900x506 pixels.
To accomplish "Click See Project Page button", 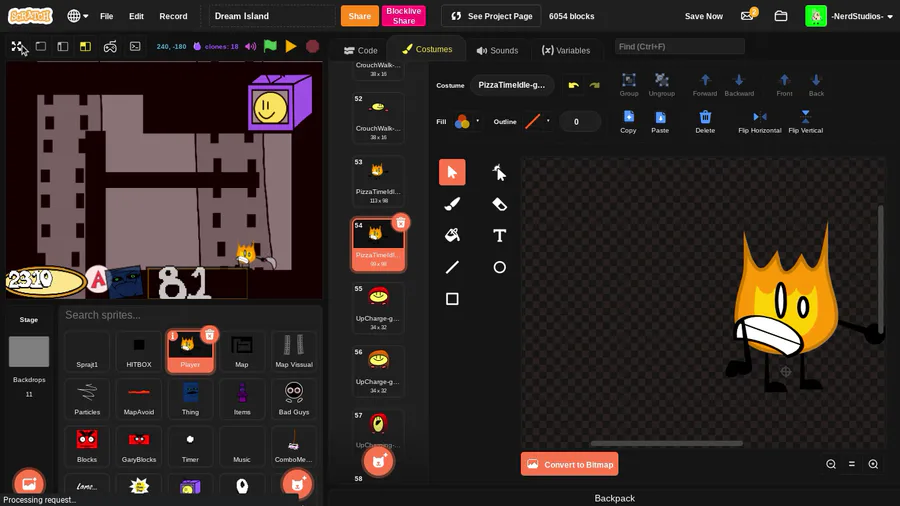I will pos(491,16).
